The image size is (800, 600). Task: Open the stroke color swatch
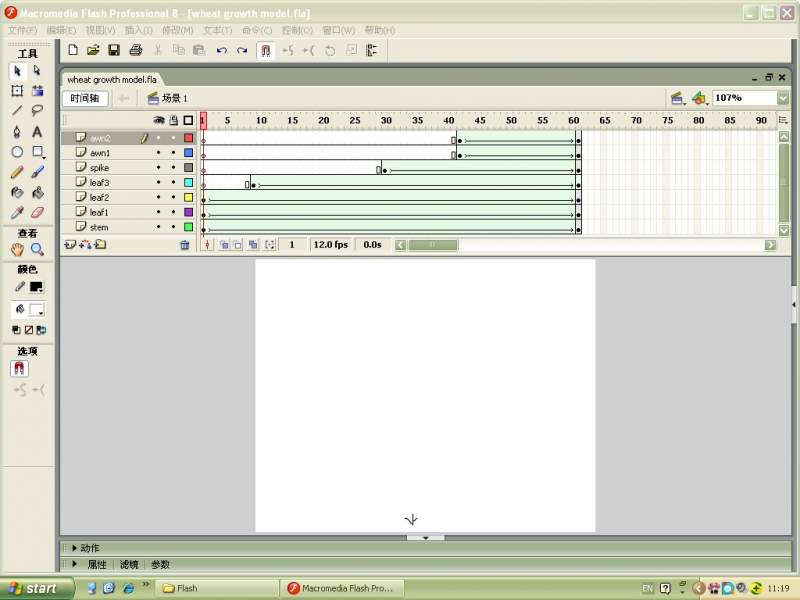36,287
